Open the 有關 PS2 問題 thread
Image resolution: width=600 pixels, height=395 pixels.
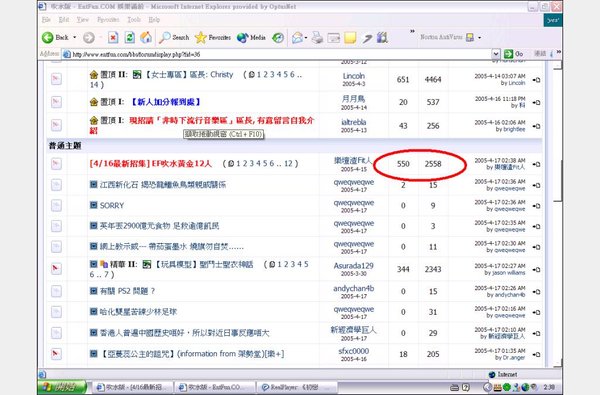coord(127,291)
